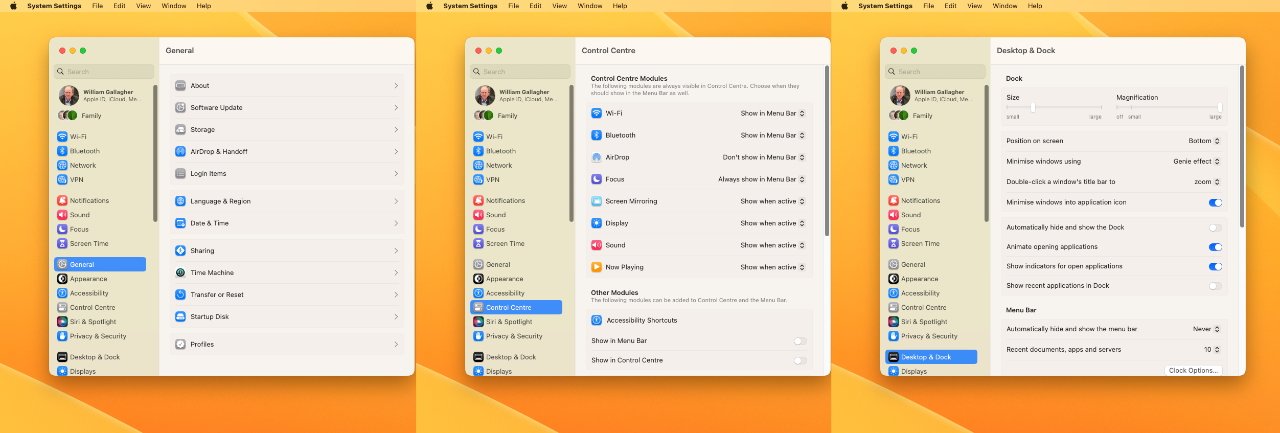This screenshot has height=433, width=1280.
Task: Click AirDrop module icon in Control Centre pane
Action: click(x=596, y=157)
